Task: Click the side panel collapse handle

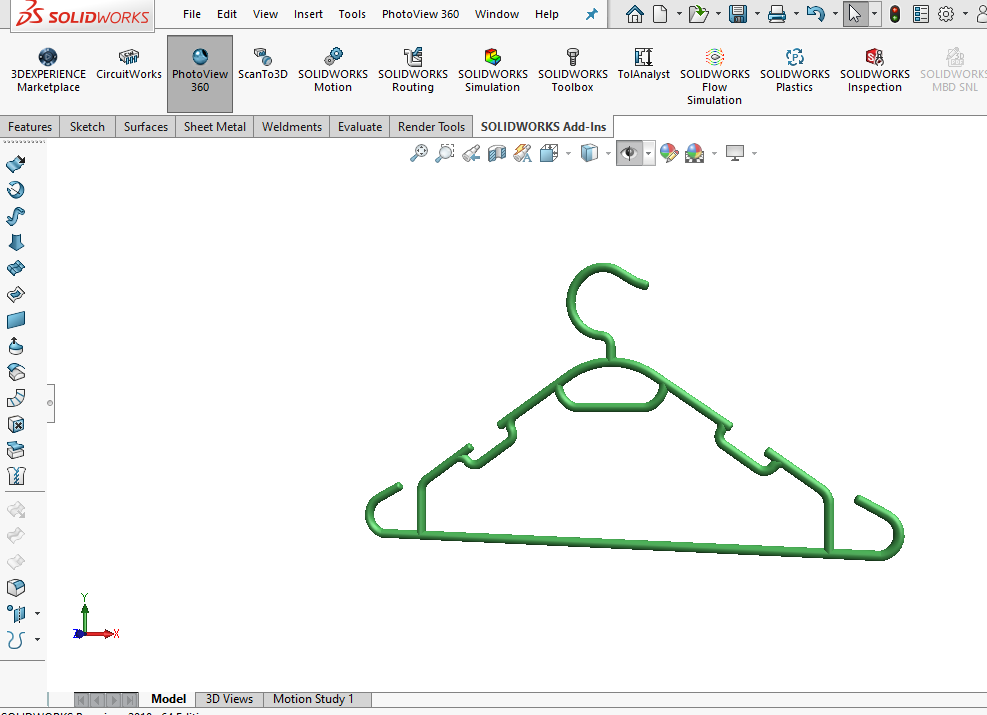Action: pos(50,403)
